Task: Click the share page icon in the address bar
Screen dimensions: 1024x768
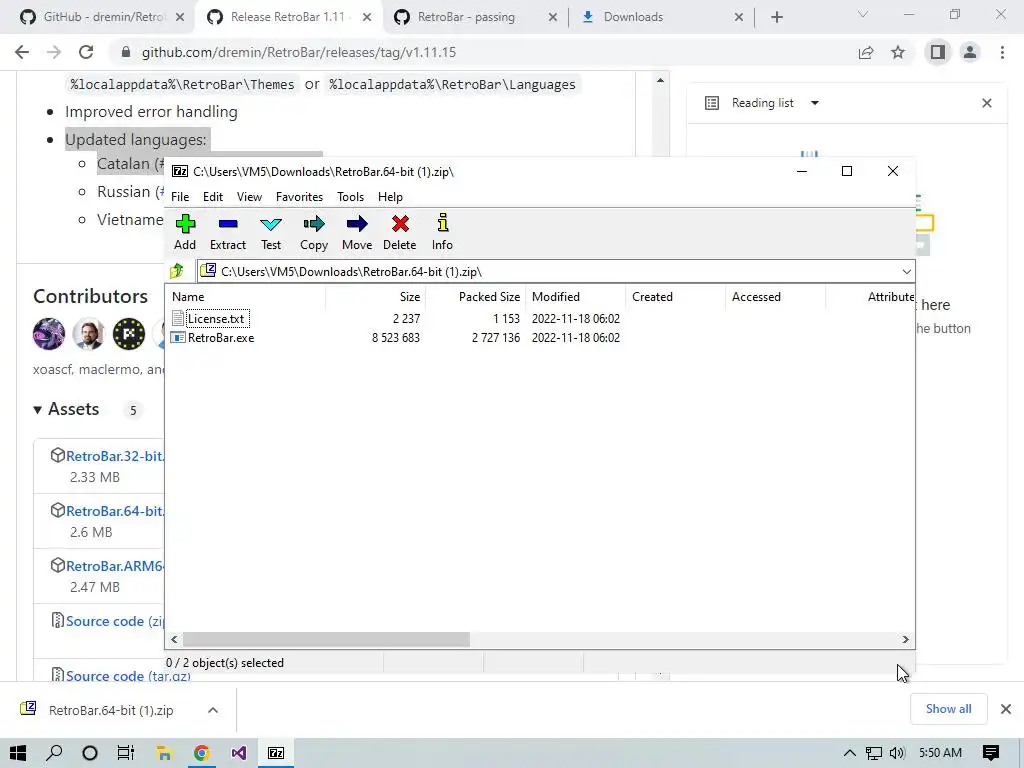Action: pos(866,52)
